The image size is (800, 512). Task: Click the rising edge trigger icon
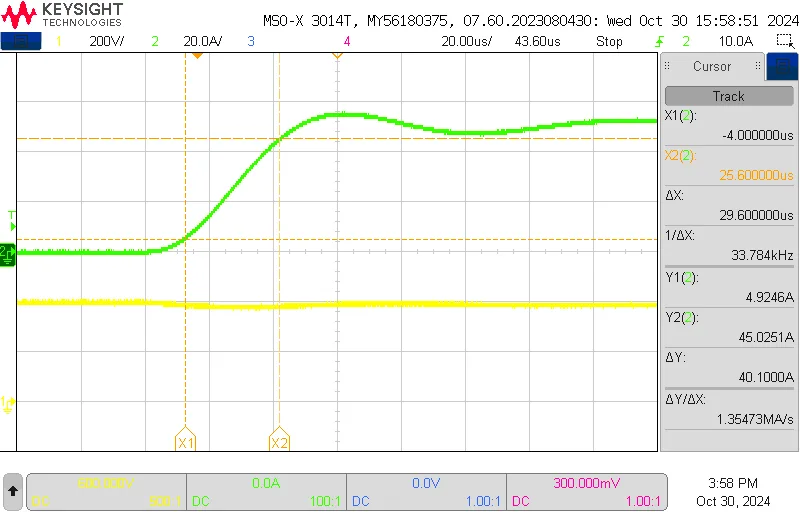(x=659, y=41)
